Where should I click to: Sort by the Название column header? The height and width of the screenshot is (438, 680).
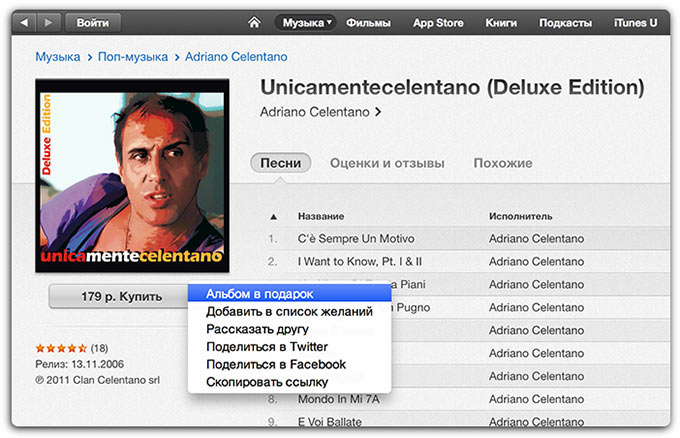coord(321,216)
